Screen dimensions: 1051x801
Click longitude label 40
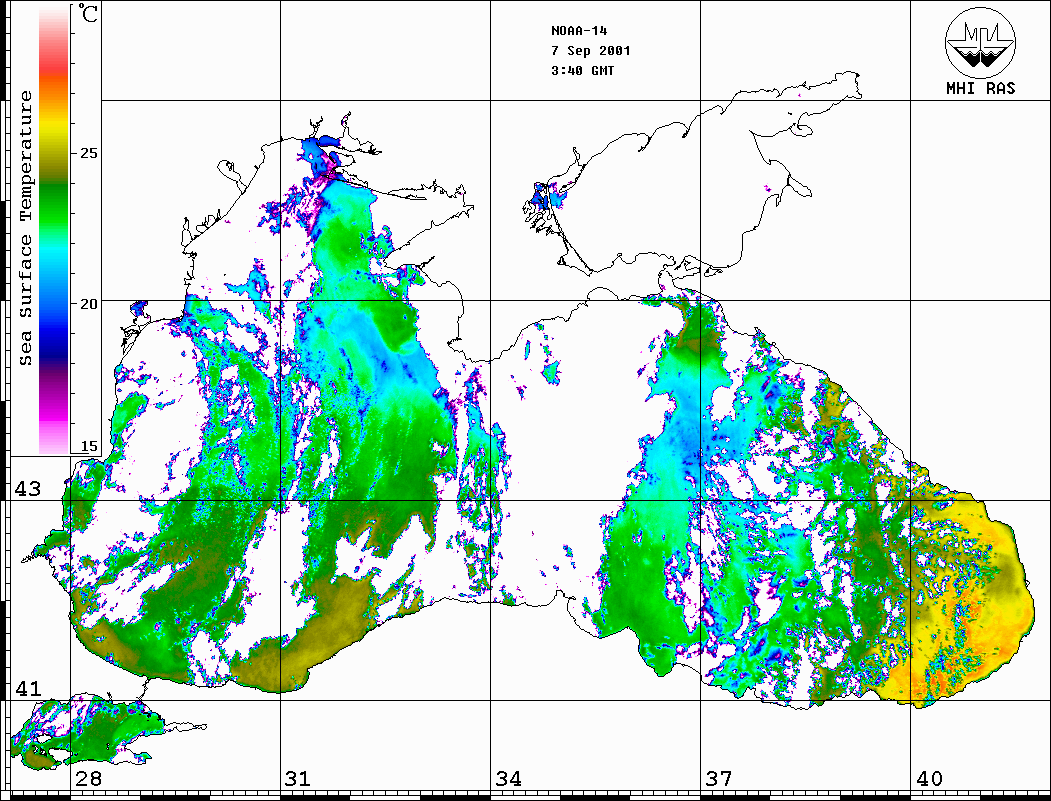pos(929,778)
